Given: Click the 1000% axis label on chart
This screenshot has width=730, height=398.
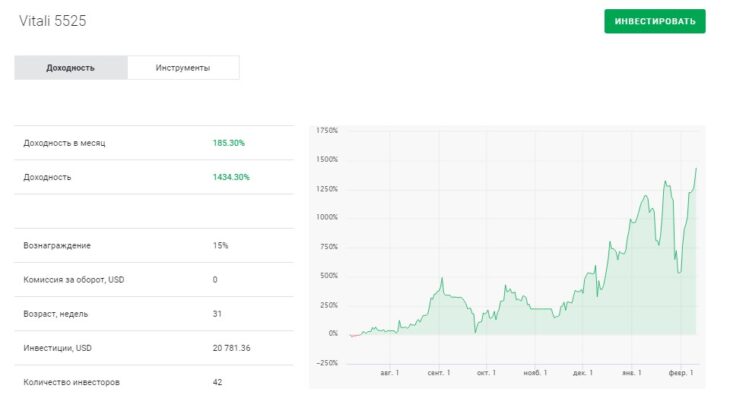Looking at the screenshot, I should [327, 217].
